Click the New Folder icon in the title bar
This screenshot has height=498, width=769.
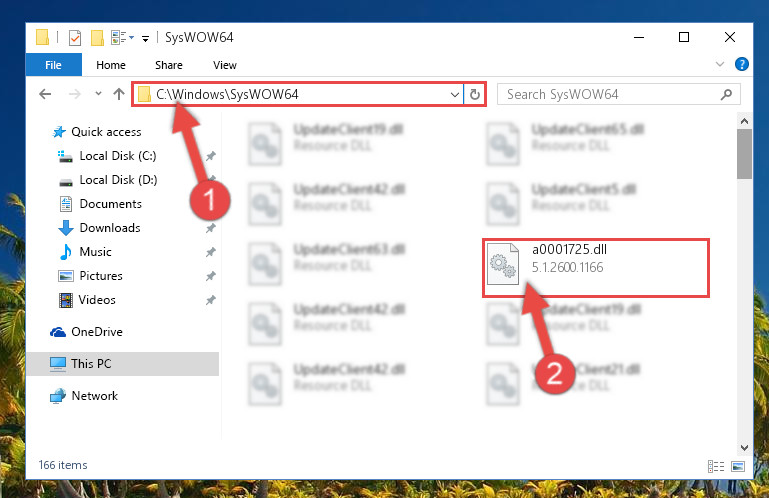pyautogui.click(x=97, y=37)
